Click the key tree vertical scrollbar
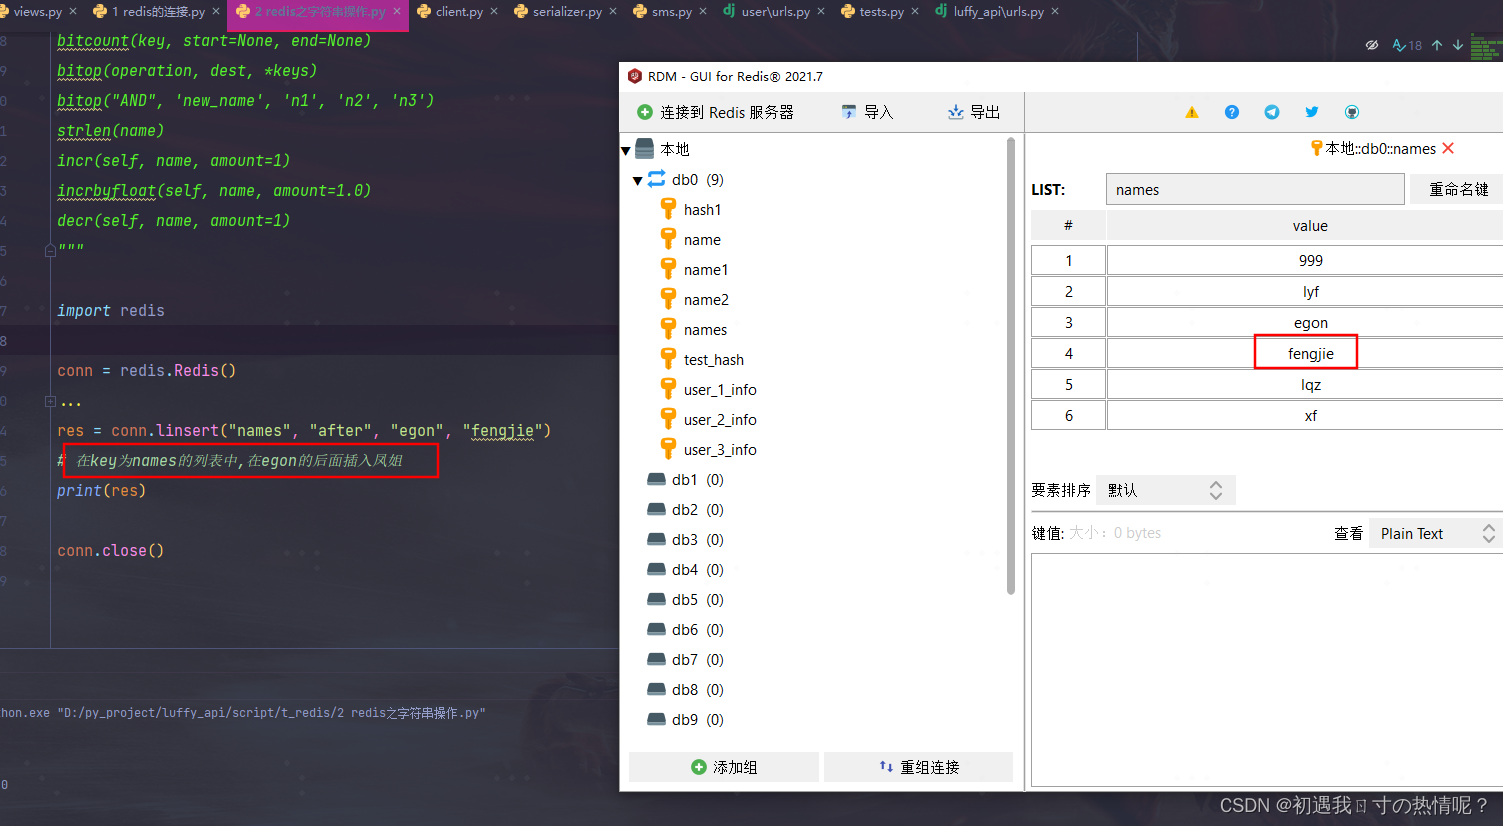 click(x=1011, y=365)
